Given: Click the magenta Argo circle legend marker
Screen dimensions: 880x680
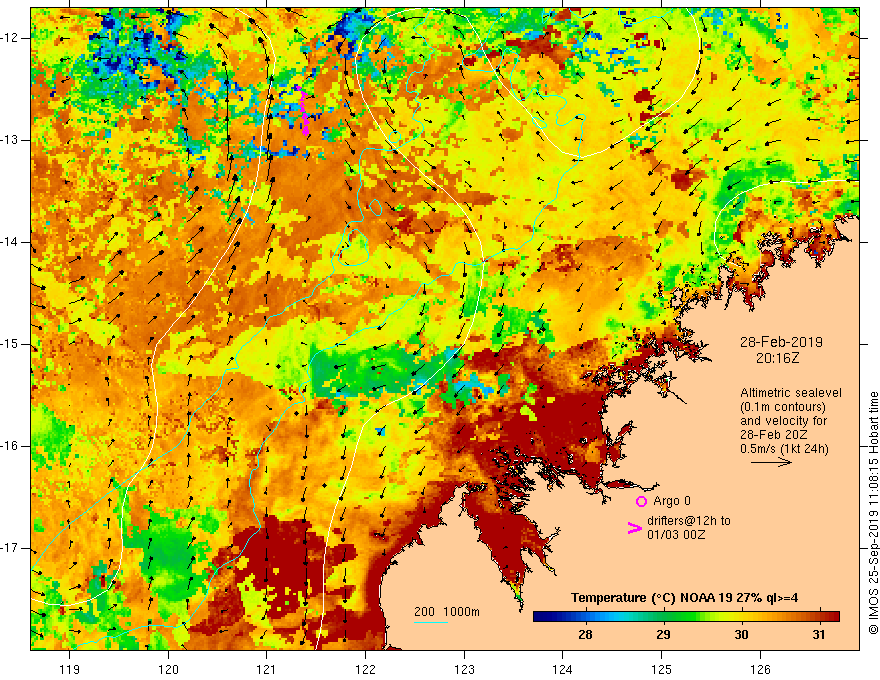Looking at the screenshot, I should pos(641,502).
